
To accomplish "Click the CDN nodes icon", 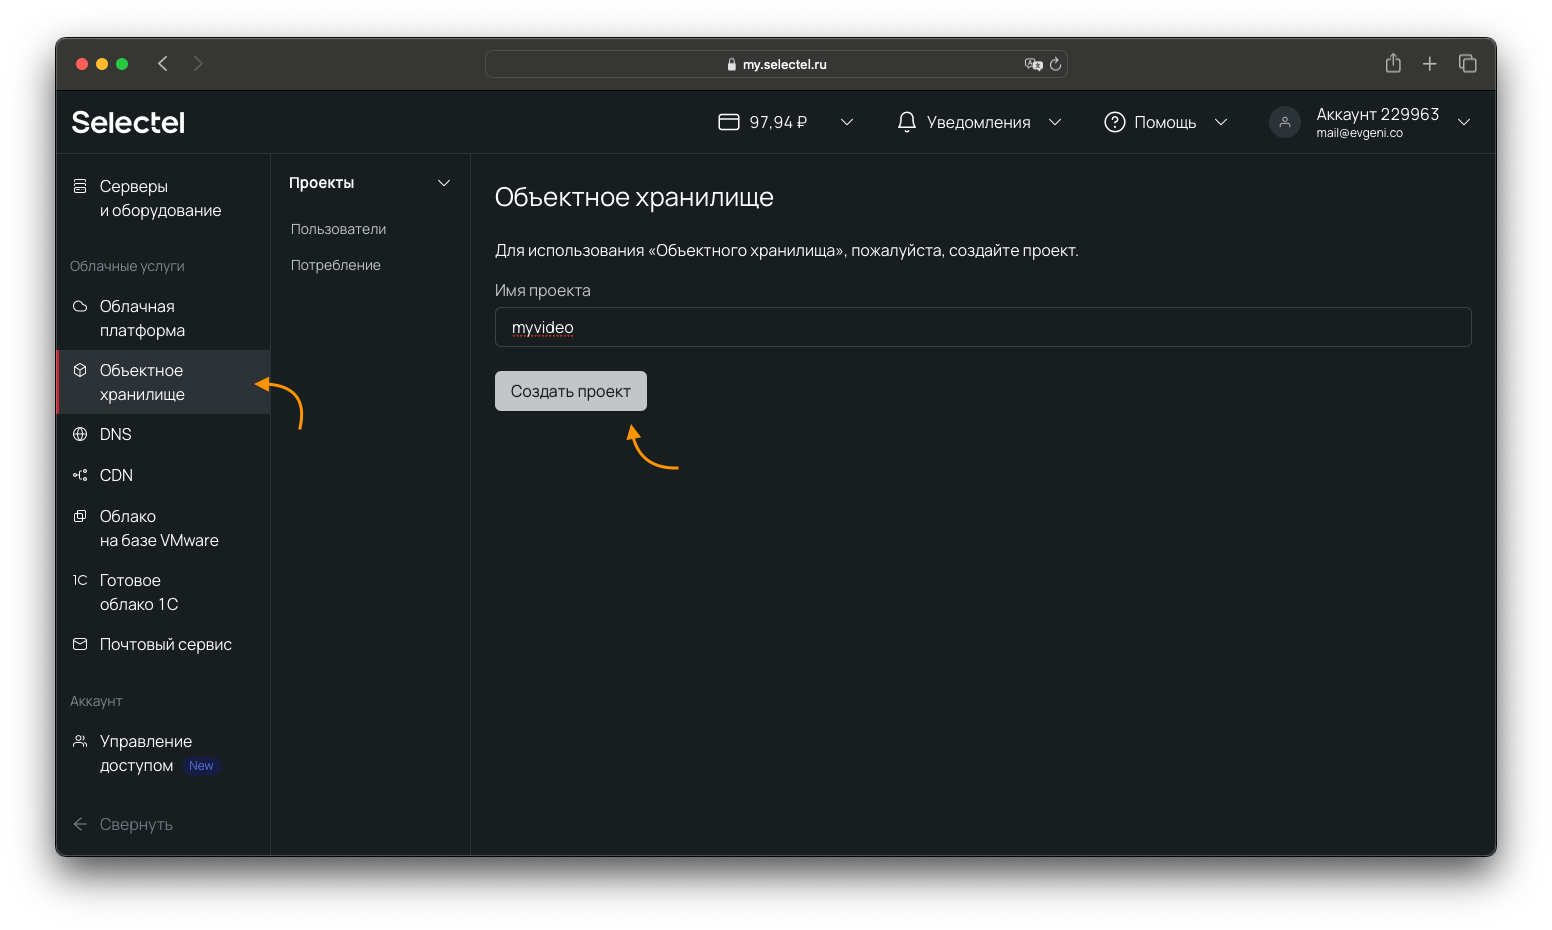I will click(80, 475).
